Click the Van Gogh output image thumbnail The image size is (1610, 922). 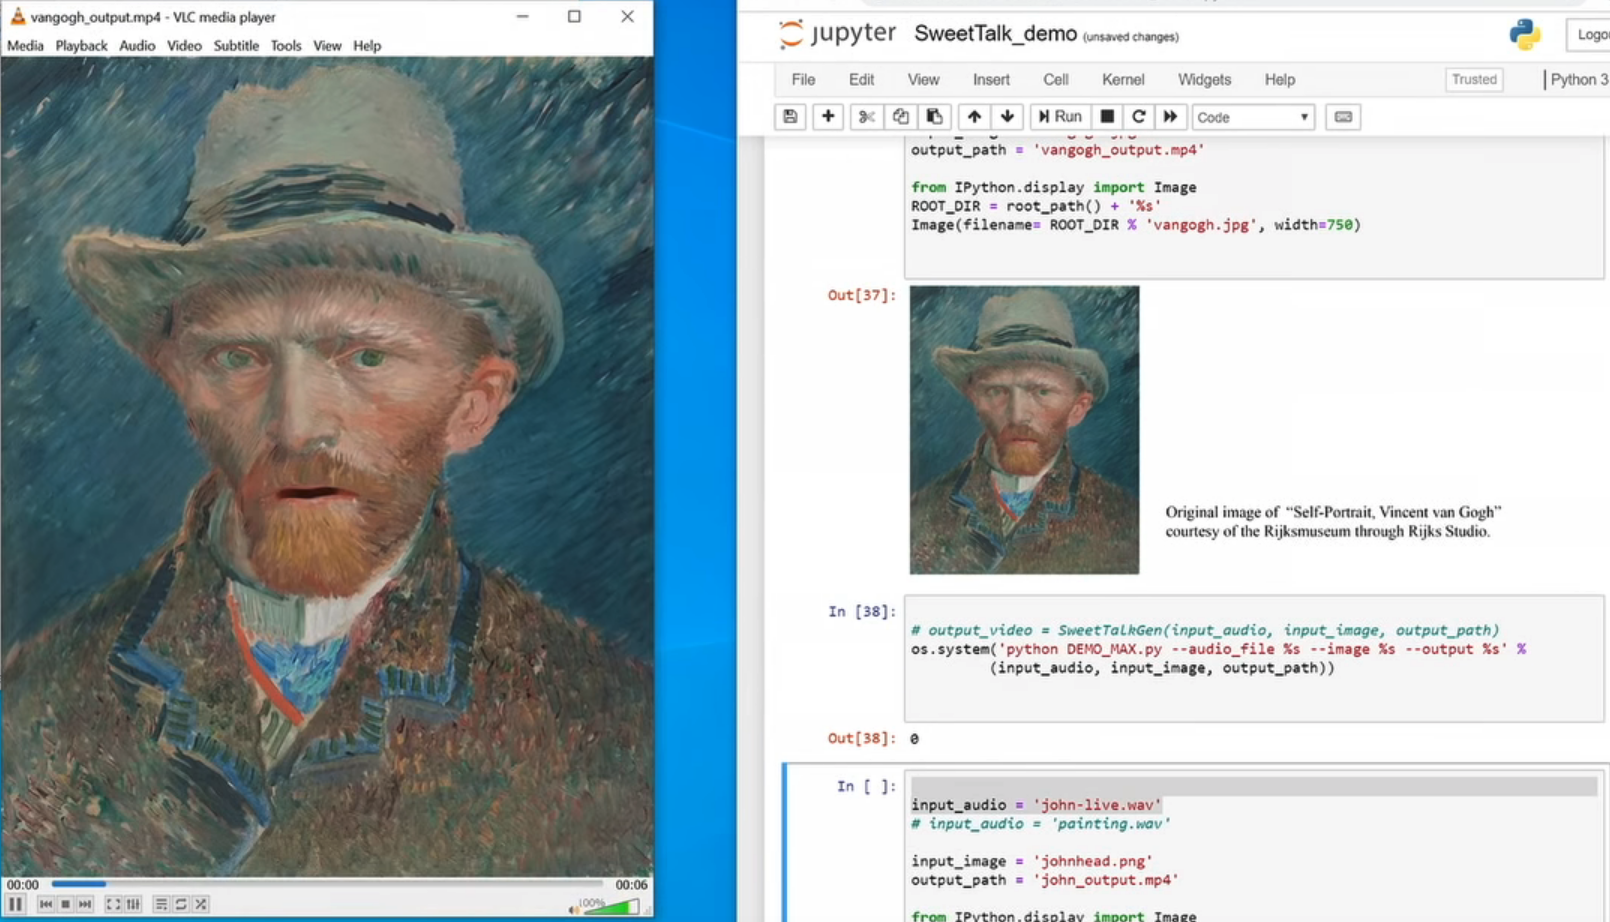point(1024,430)
